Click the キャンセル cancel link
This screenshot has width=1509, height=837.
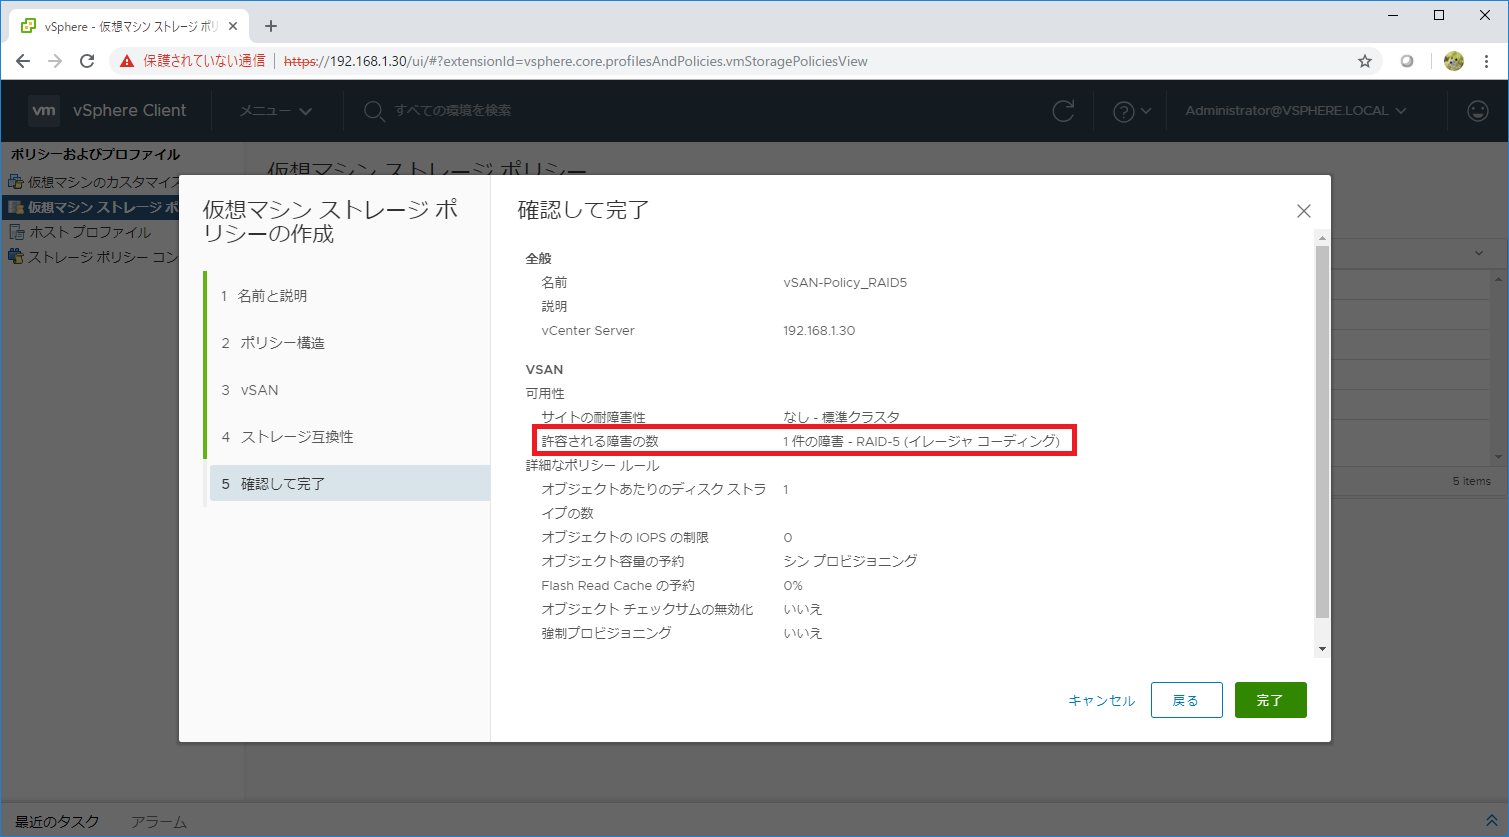pos(1101,701)
